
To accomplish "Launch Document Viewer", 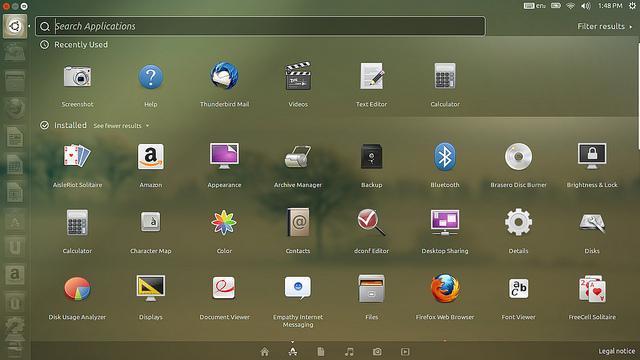I will coord(224,288).
